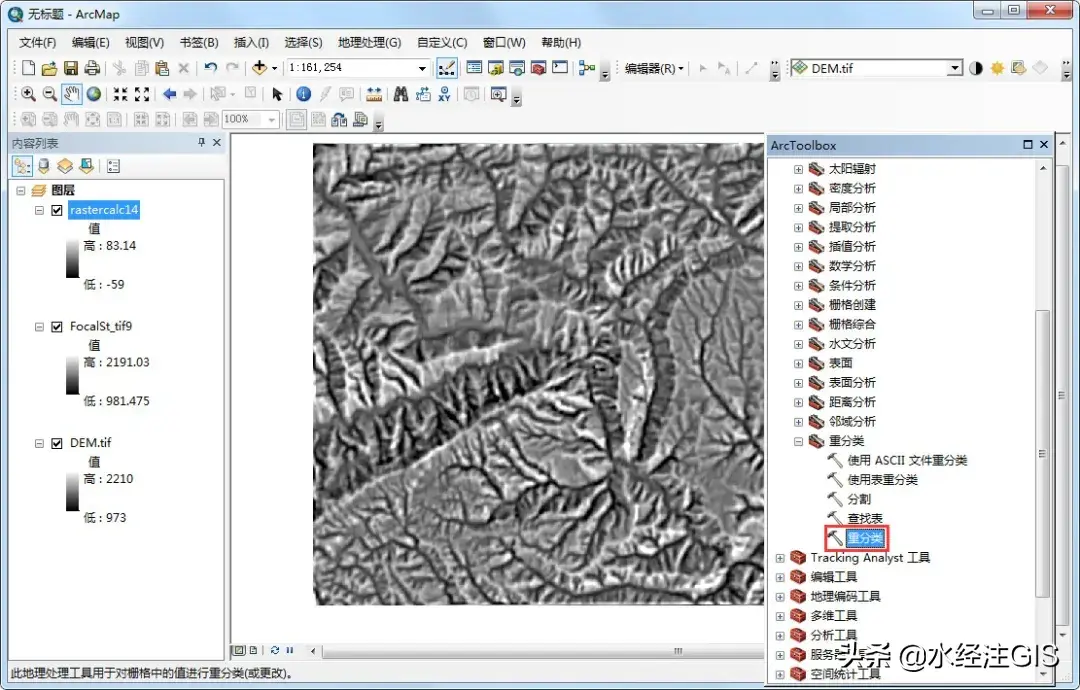Open the 地理处理(G) menu
The width and height of the screenshot is (1080, 690).
[369, 42]
